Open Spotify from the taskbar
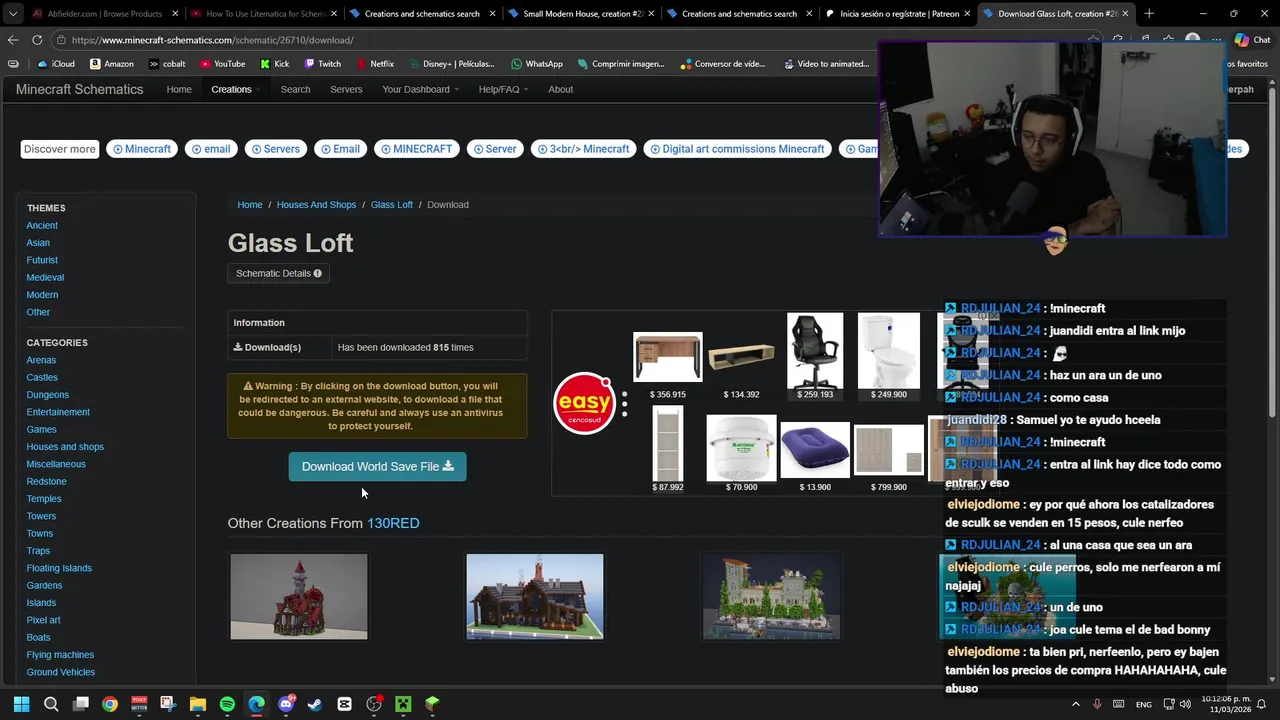 (227, 704)
